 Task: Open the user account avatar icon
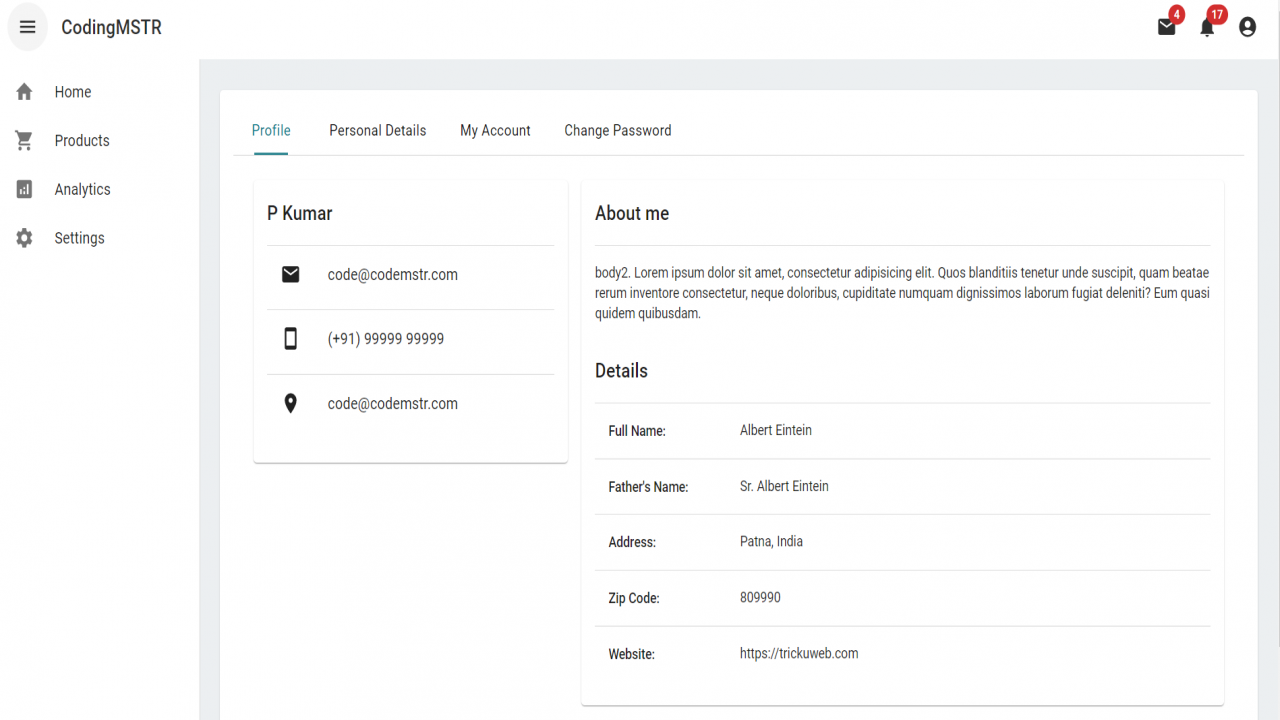(x=1247, y=27)
